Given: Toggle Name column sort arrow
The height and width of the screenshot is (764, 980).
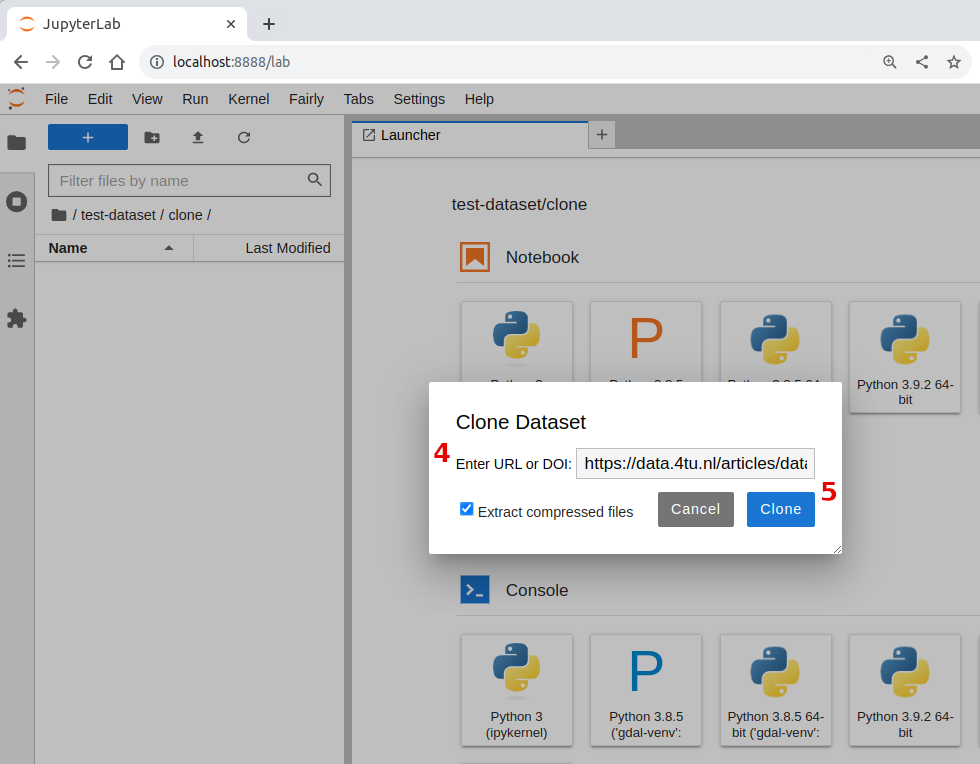Looking at the screenshot, I should coord(169,248).
